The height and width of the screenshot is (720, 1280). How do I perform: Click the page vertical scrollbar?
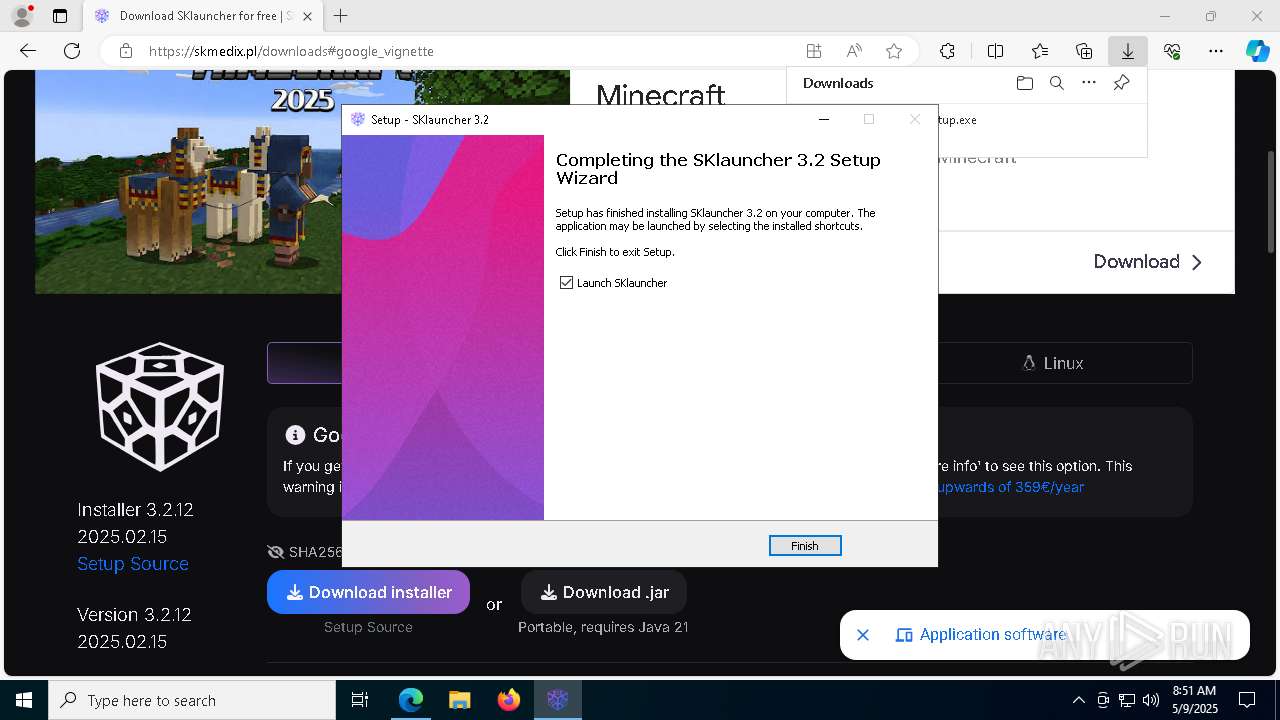(1271, 200)
